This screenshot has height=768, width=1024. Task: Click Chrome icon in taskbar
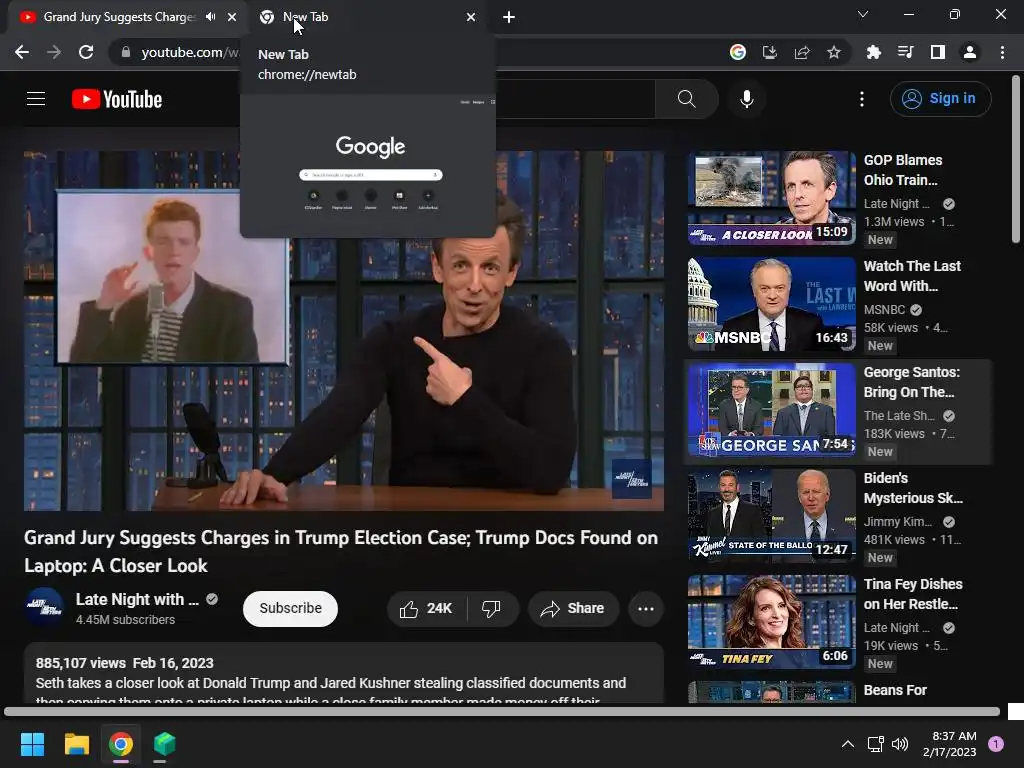pyautogui.click(x=121, y=744)
